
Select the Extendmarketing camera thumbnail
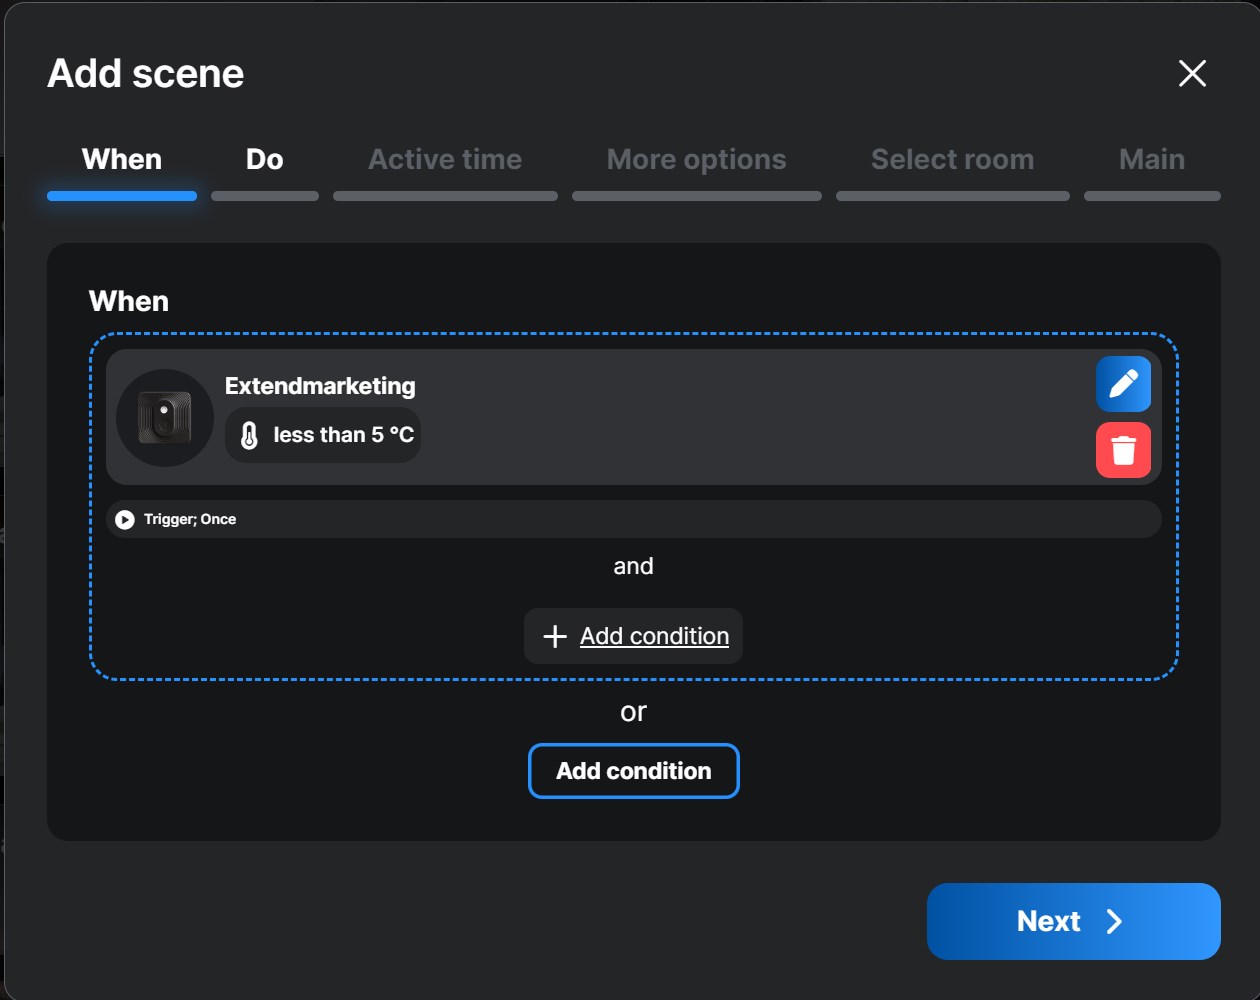click(x=165, y=418)
